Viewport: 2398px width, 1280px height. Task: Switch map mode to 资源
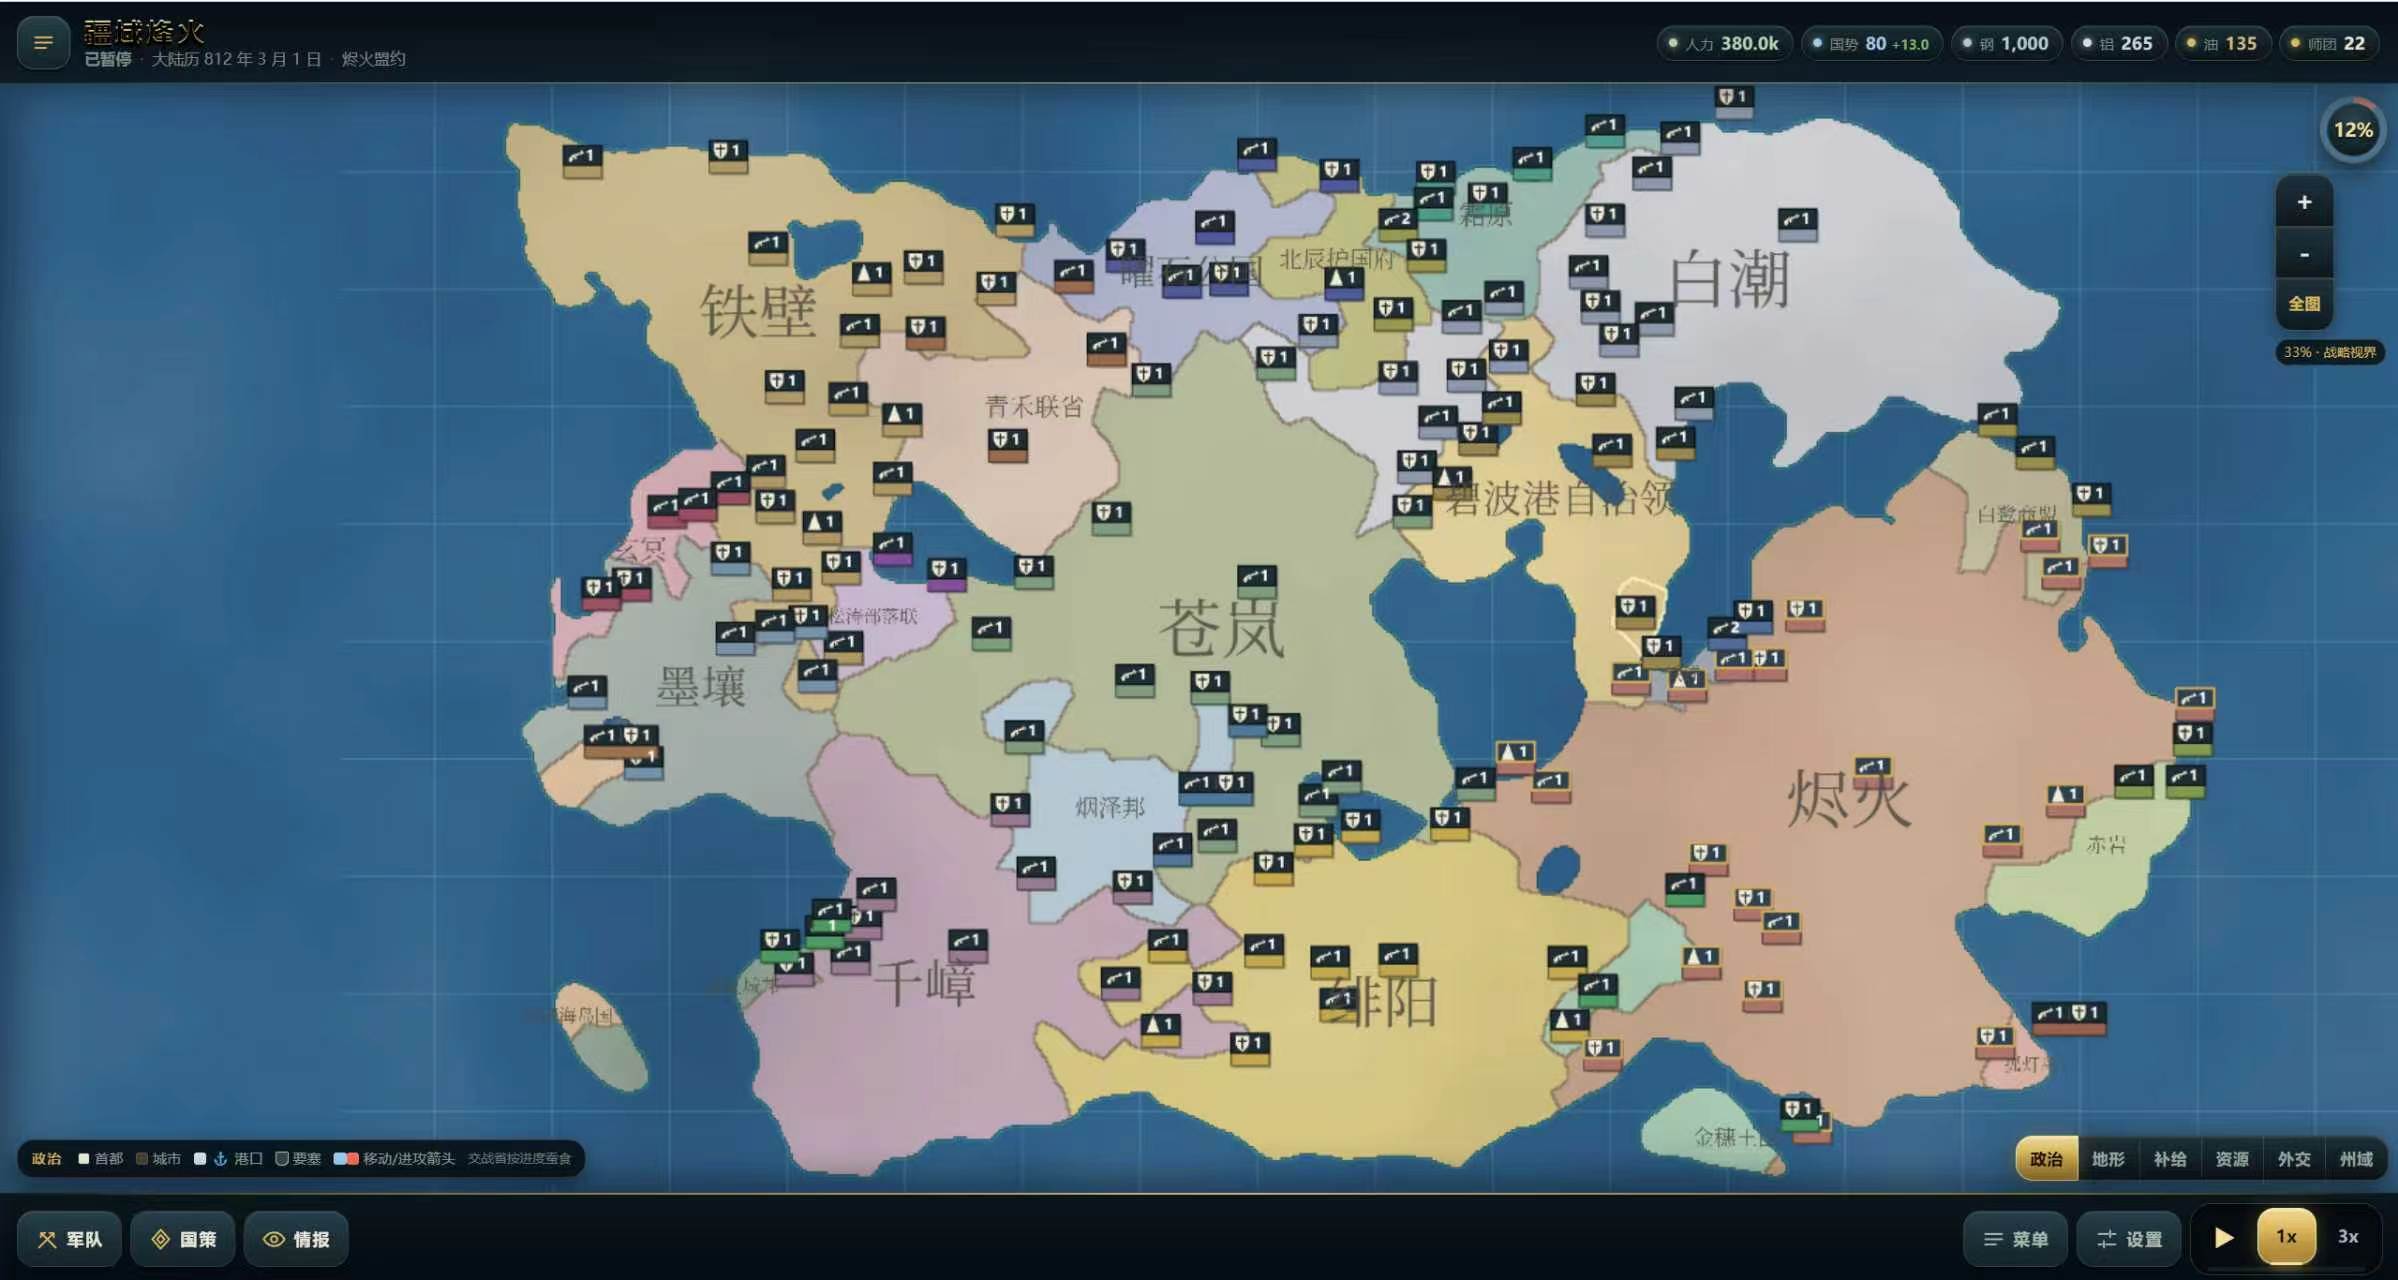click(2232, 1158)
